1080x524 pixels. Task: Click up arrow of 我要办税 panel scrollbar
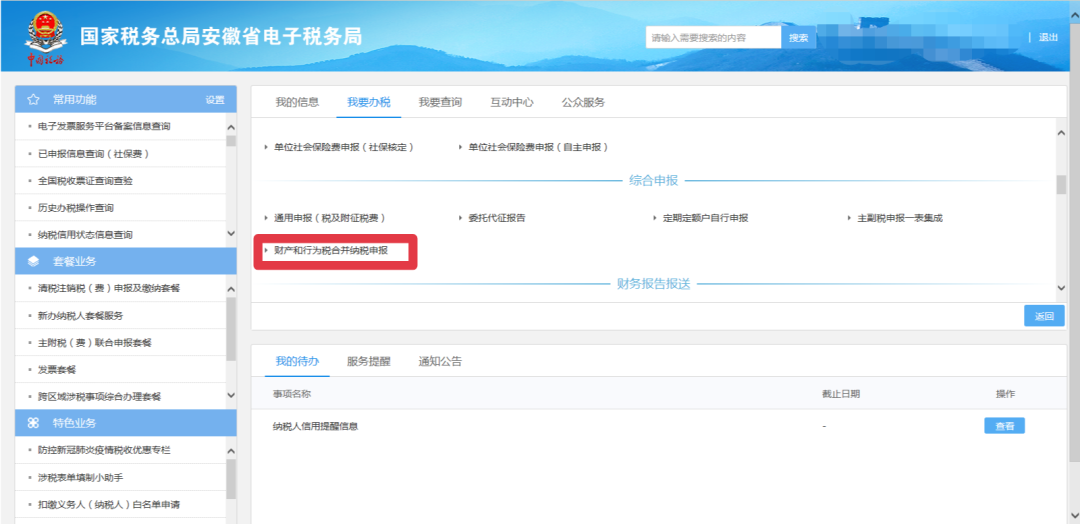[1061, 133]
